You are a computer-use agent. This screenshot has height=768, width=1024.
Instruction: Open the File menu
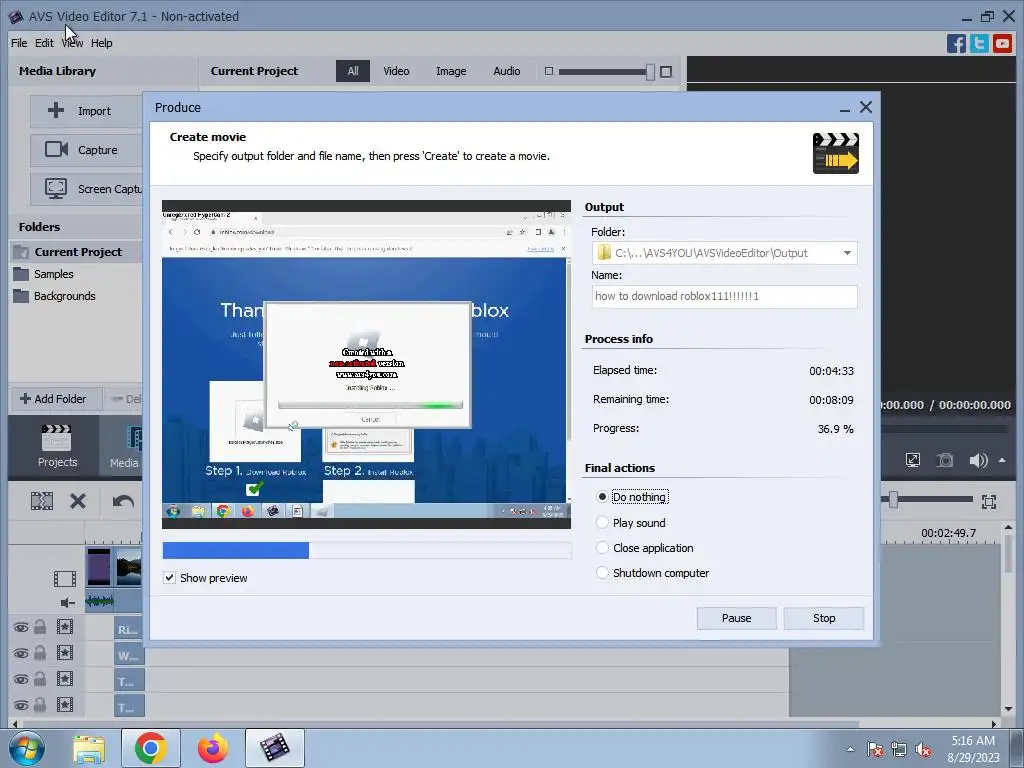(19, 43)
